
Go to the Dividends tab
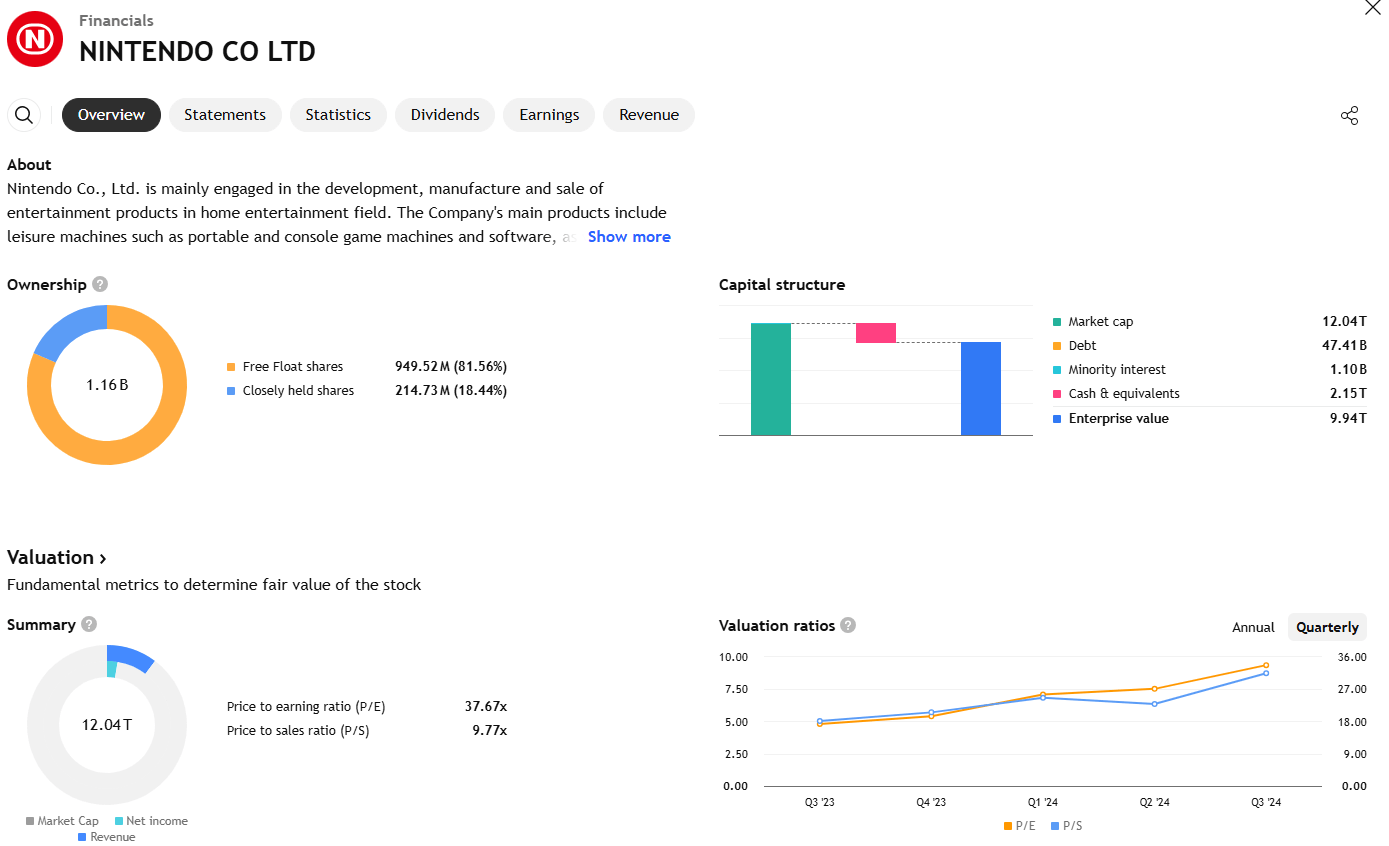coord(445,115)
